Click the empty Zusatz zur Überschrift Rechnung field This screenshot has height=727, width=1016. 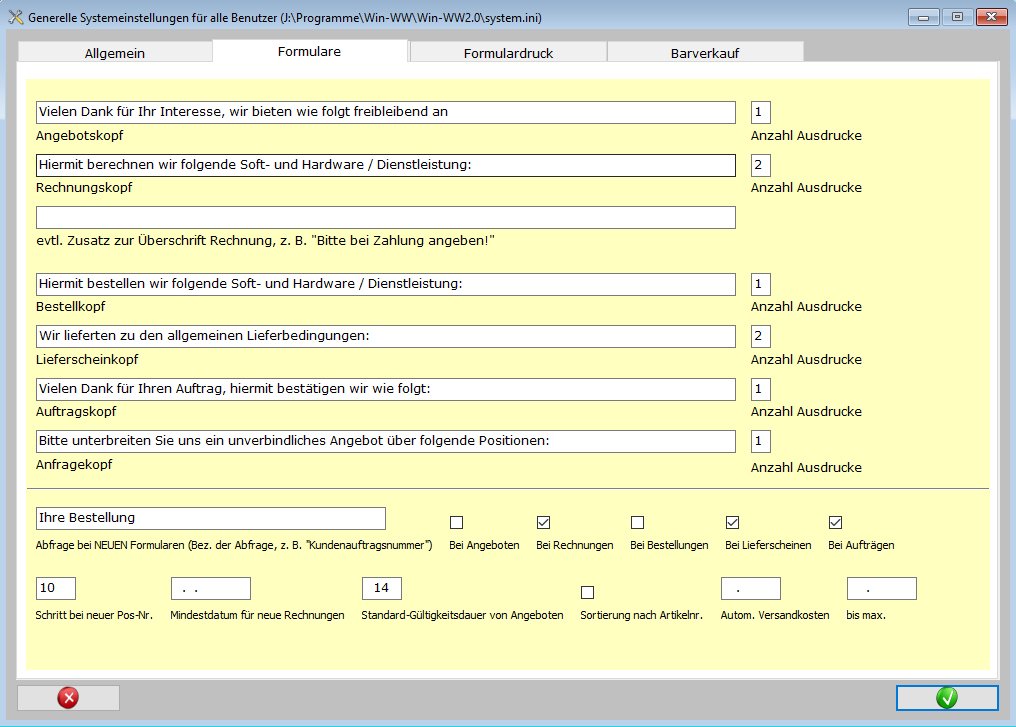tap(386, 218)
